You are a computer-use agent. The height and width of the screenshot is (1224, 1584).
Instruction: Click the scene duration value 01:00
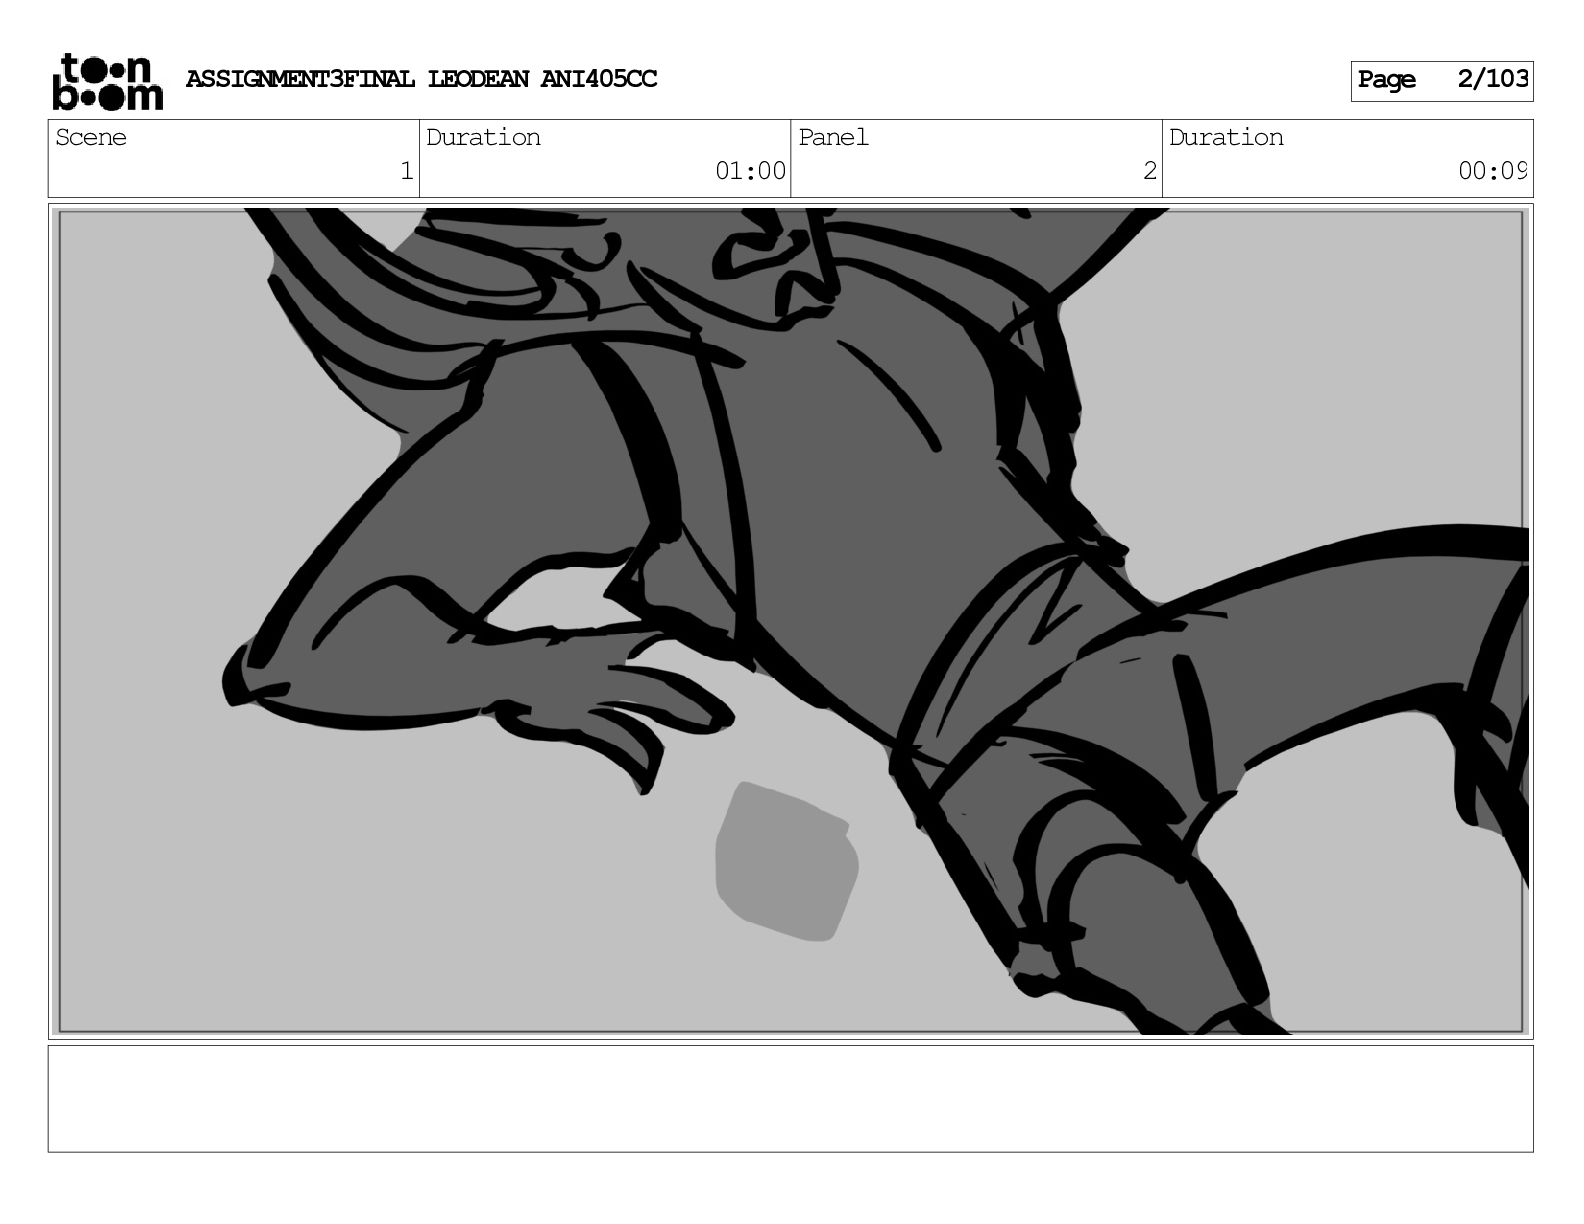point(750,171)
